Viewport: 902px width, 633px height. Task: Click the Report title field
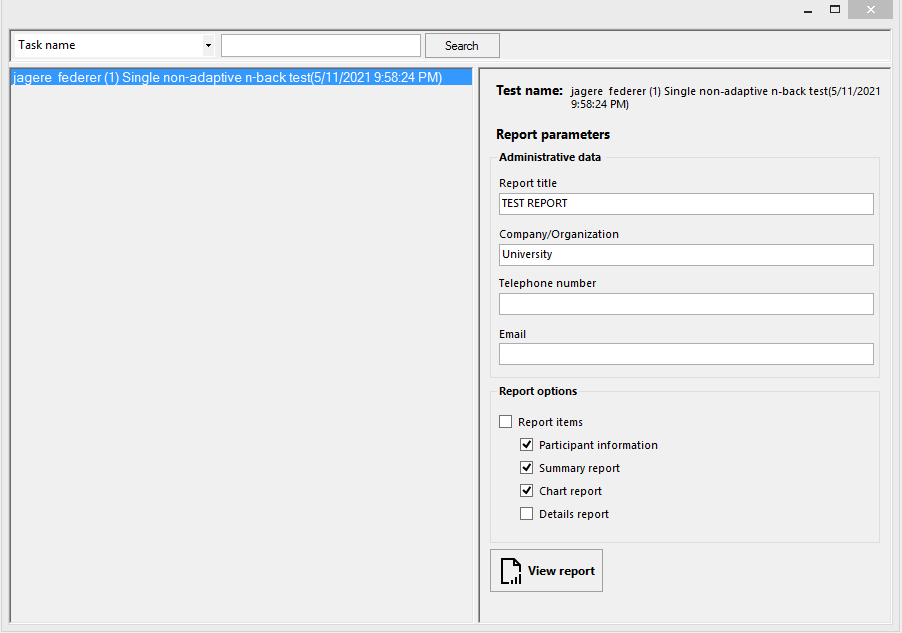tap(686, 204)
